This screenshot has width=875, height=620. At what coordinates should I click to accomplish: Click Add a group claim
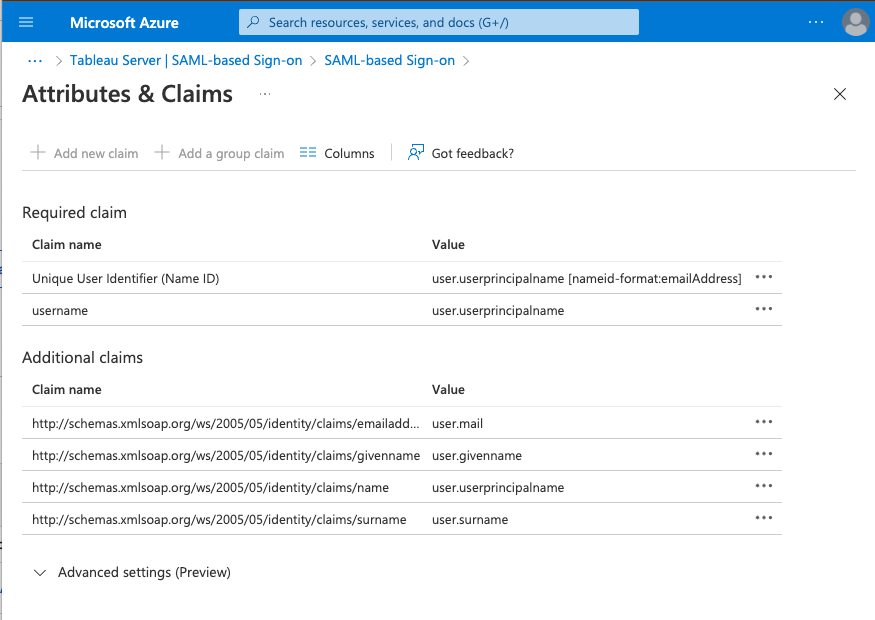219,153
